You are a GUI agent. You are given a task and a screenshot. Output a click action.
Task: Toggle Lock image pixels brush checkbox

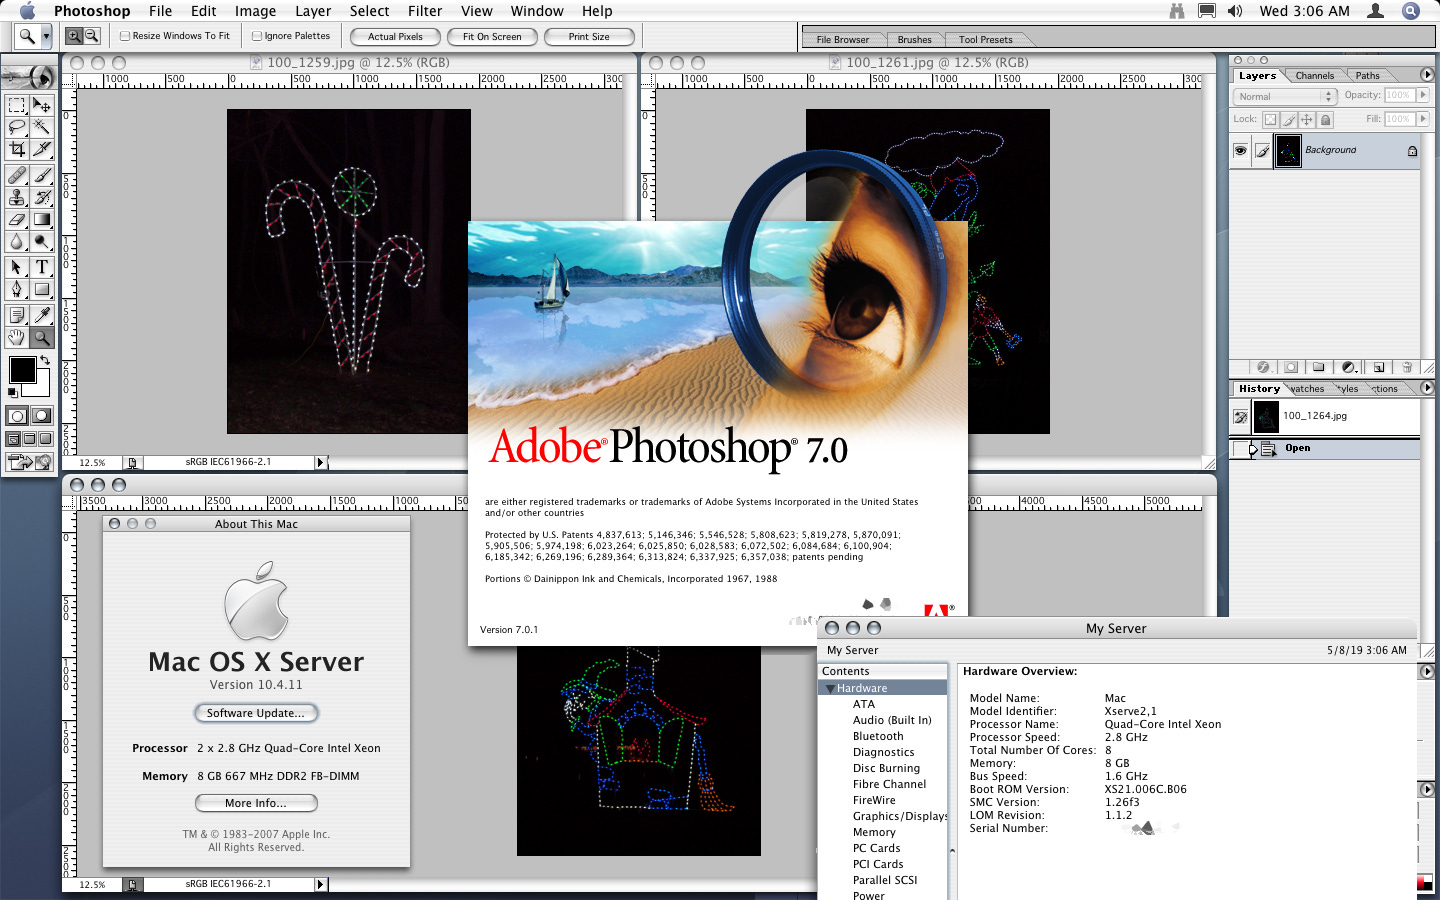tap(1289, 119)
